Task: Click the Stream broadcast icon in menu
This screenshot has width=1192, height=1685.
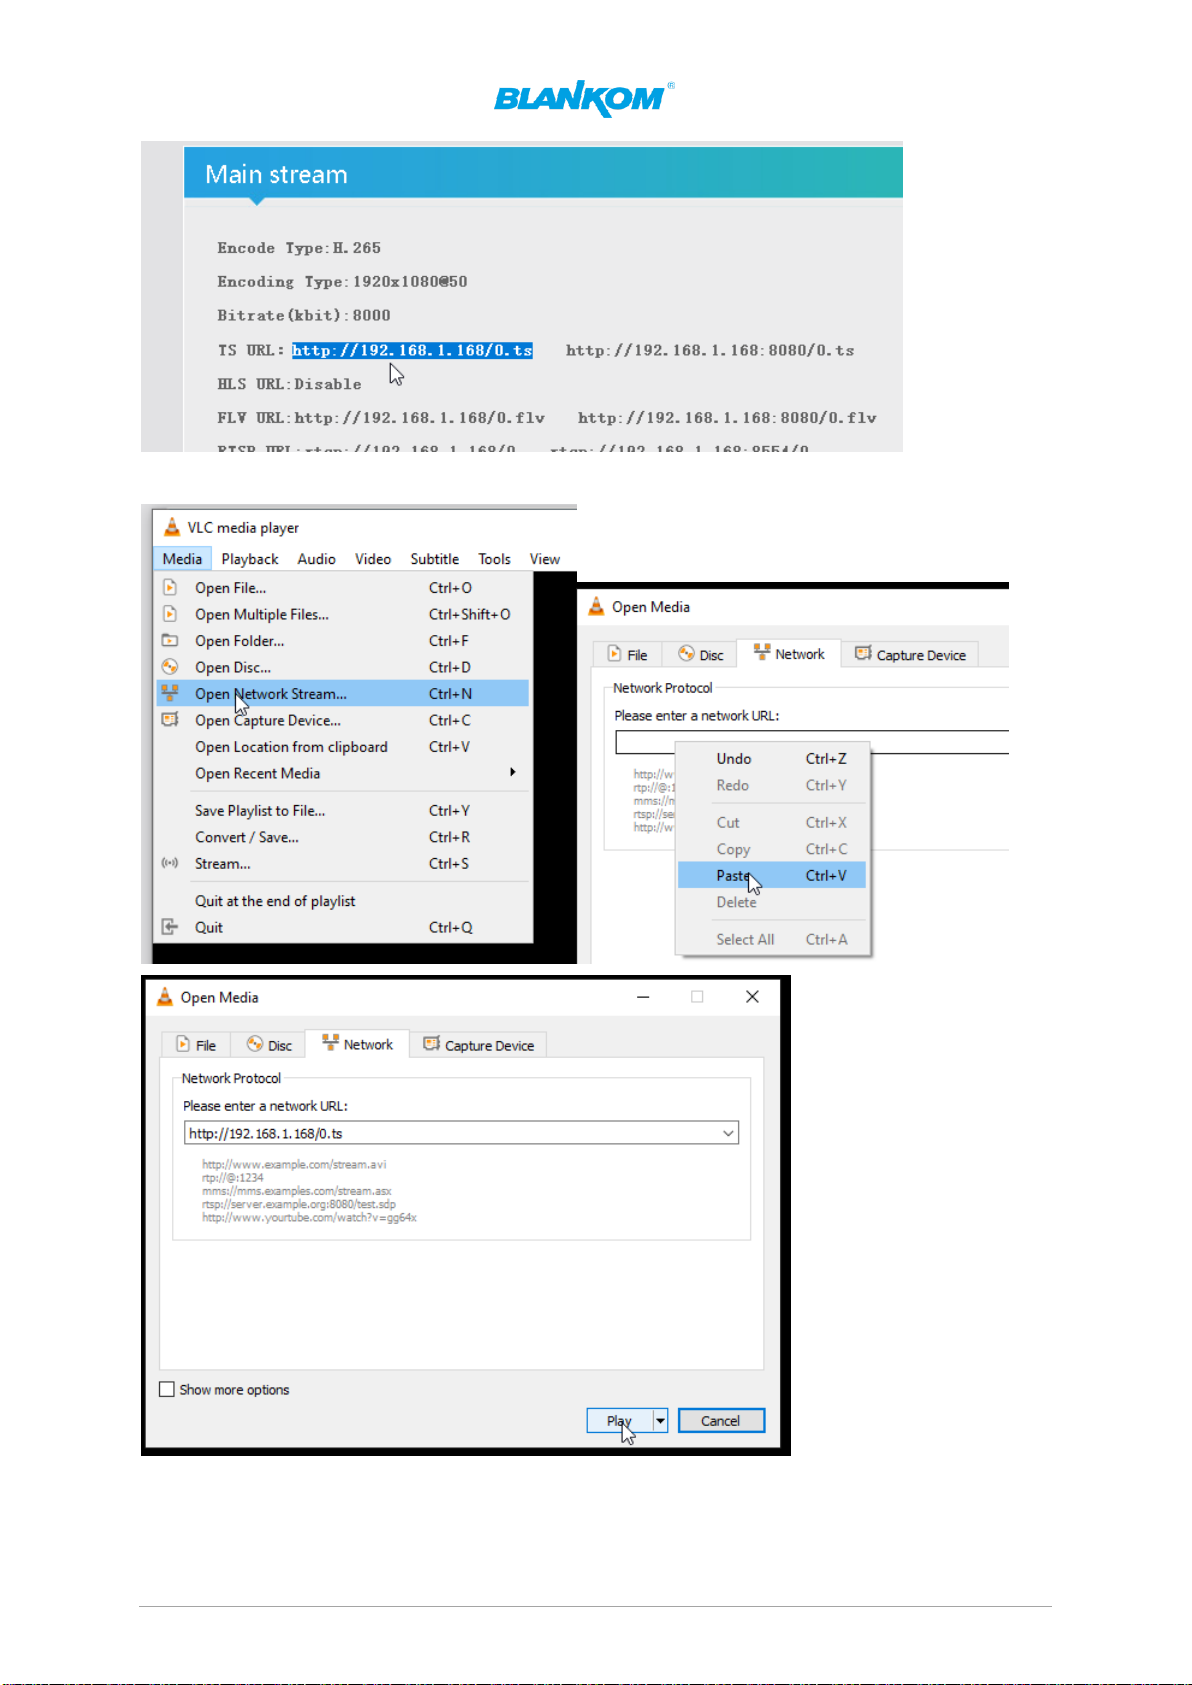Action: [170, 863]
